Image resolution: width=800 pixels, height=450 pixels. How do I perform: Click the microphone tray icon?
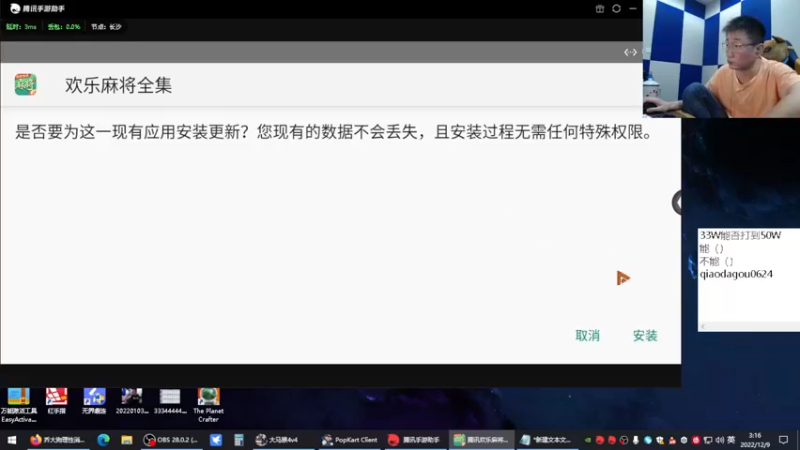tap(636, 440)
